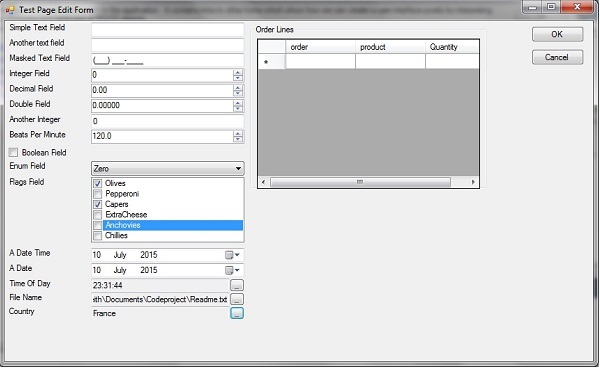
Task: Browse for file using File Name ellipsis button
Action: 237,299
